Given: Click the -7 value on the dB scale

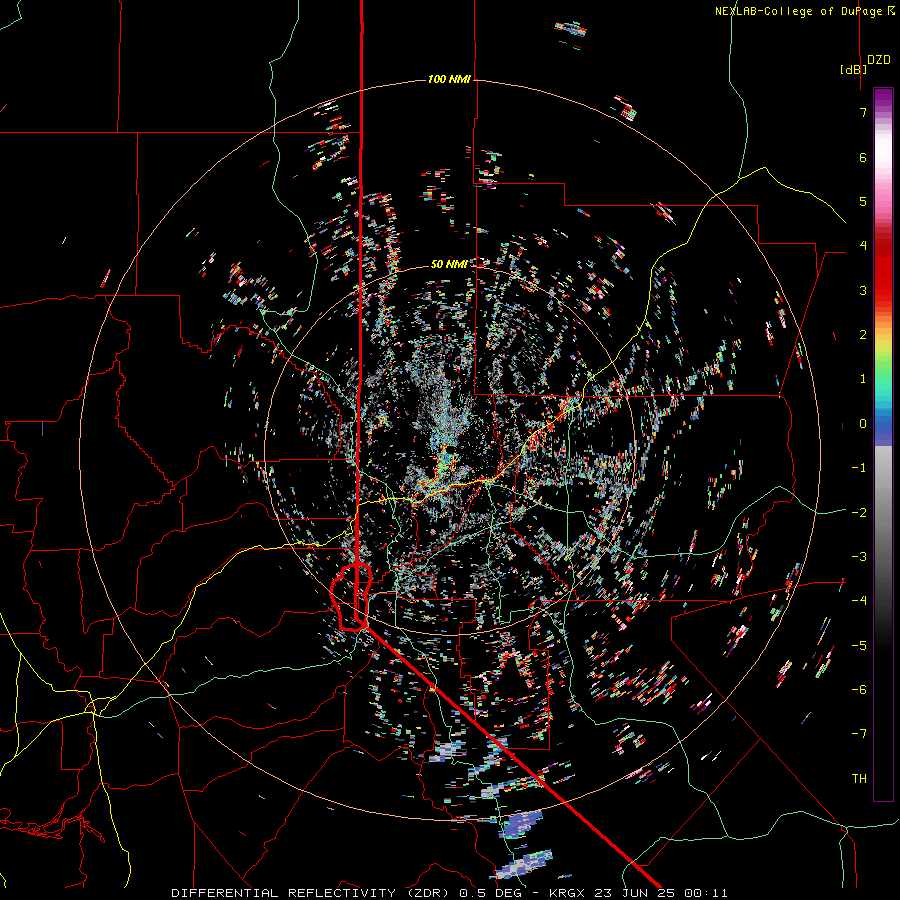Looking at the screenshot, I should pos(859,734).
